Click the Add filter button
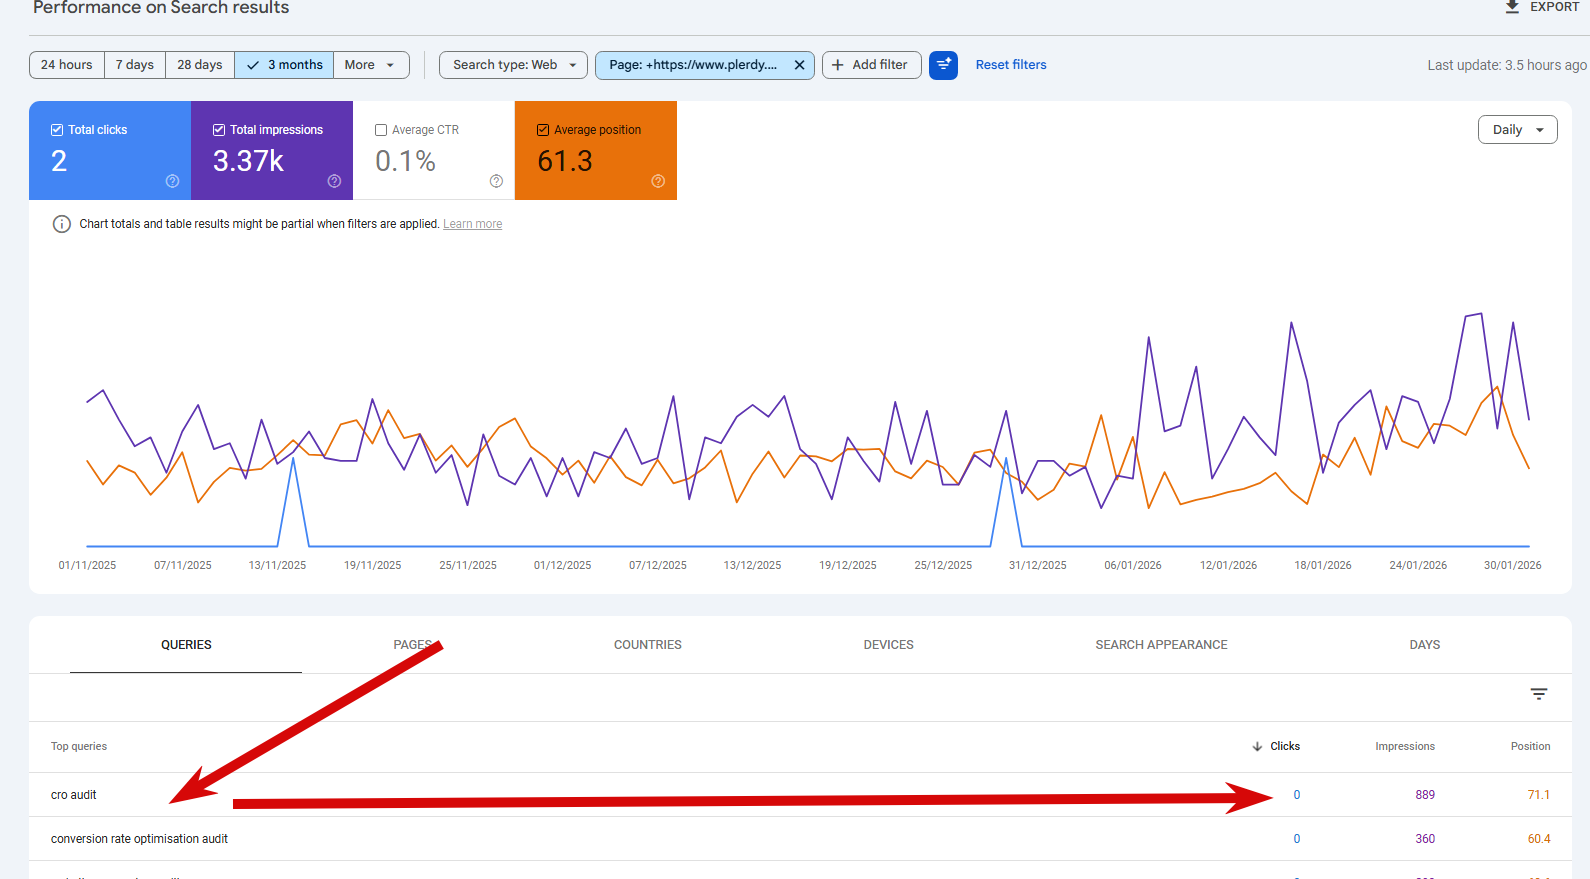 tap(872, 65)
